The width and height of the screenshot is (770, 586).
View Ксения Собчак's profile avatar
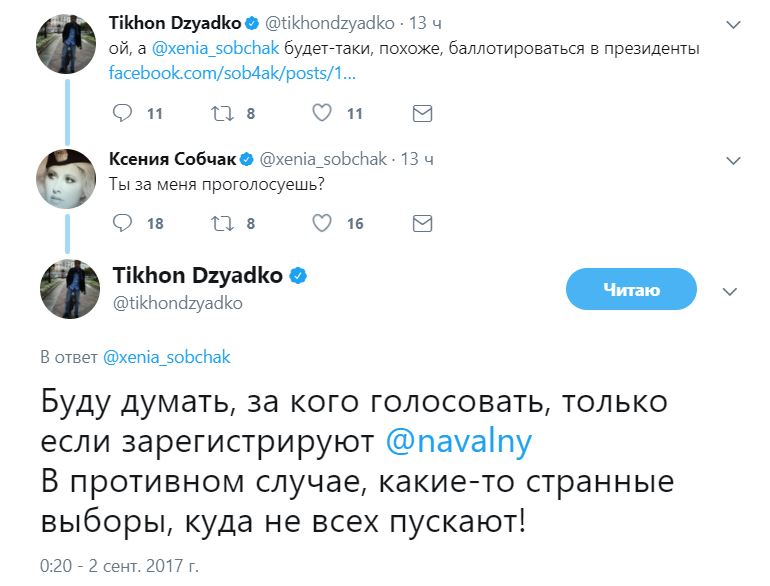68,179
